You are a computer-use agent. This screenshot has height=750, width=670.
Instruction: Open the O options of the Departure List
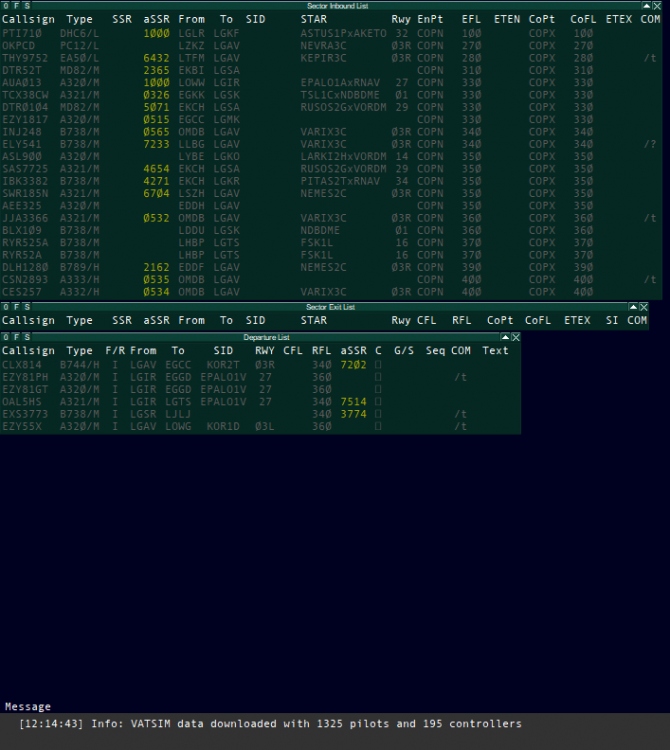pos(4,338)
